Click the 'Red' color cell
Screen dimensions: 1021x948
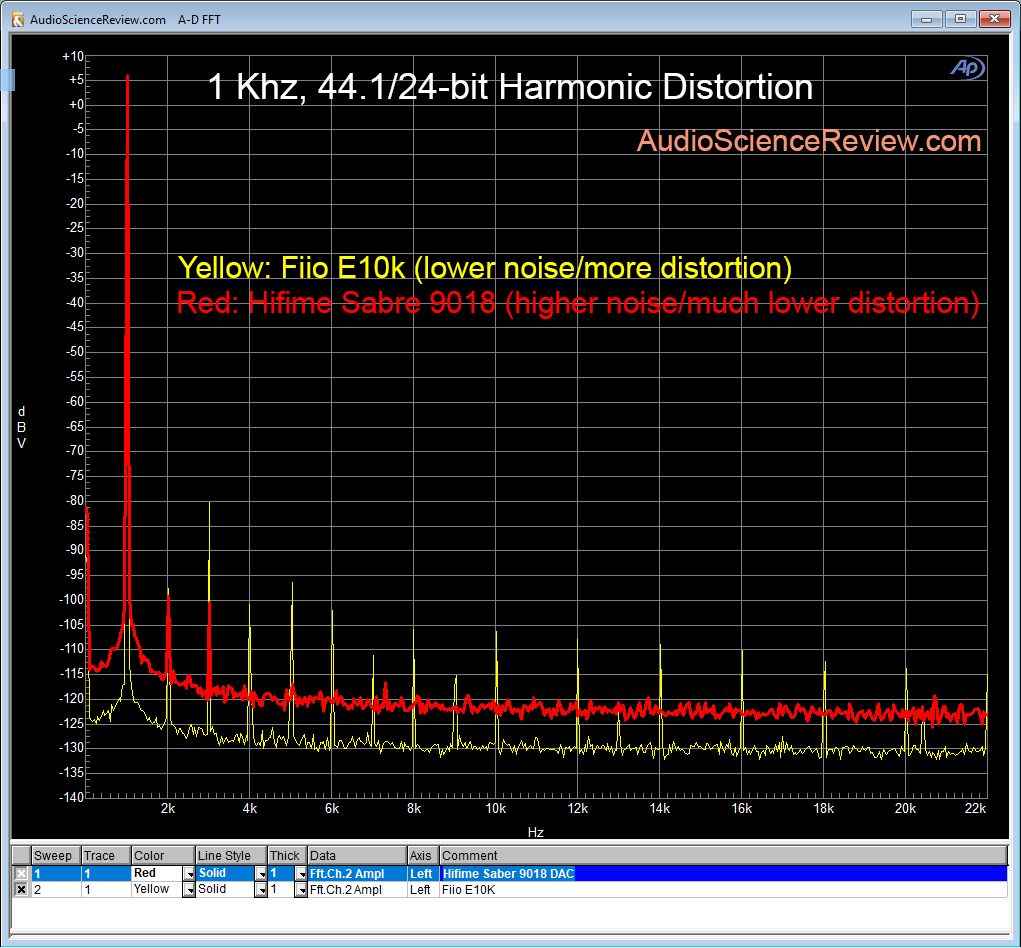coord(157,874)
